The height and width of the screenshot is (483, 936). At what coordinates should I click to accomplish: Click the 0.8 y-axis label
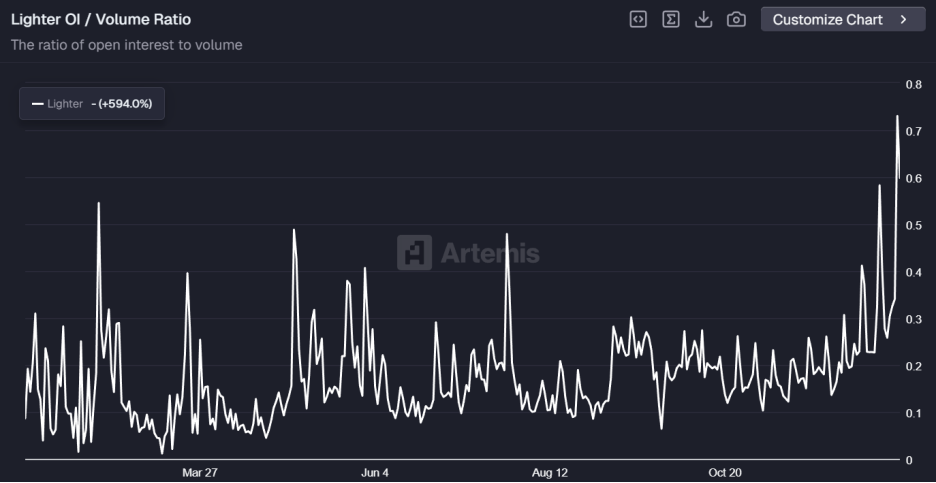point(913,85)
